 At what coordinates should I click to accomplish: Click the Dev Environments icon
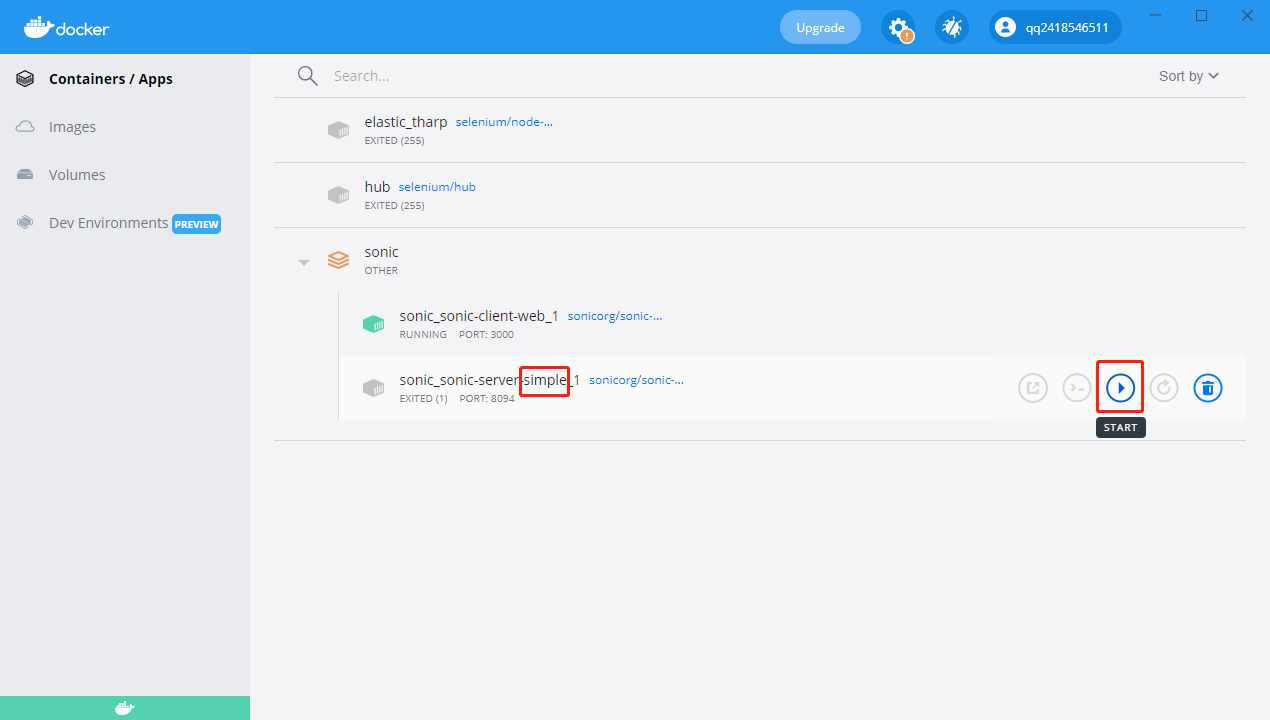click(x=25, y=223)
